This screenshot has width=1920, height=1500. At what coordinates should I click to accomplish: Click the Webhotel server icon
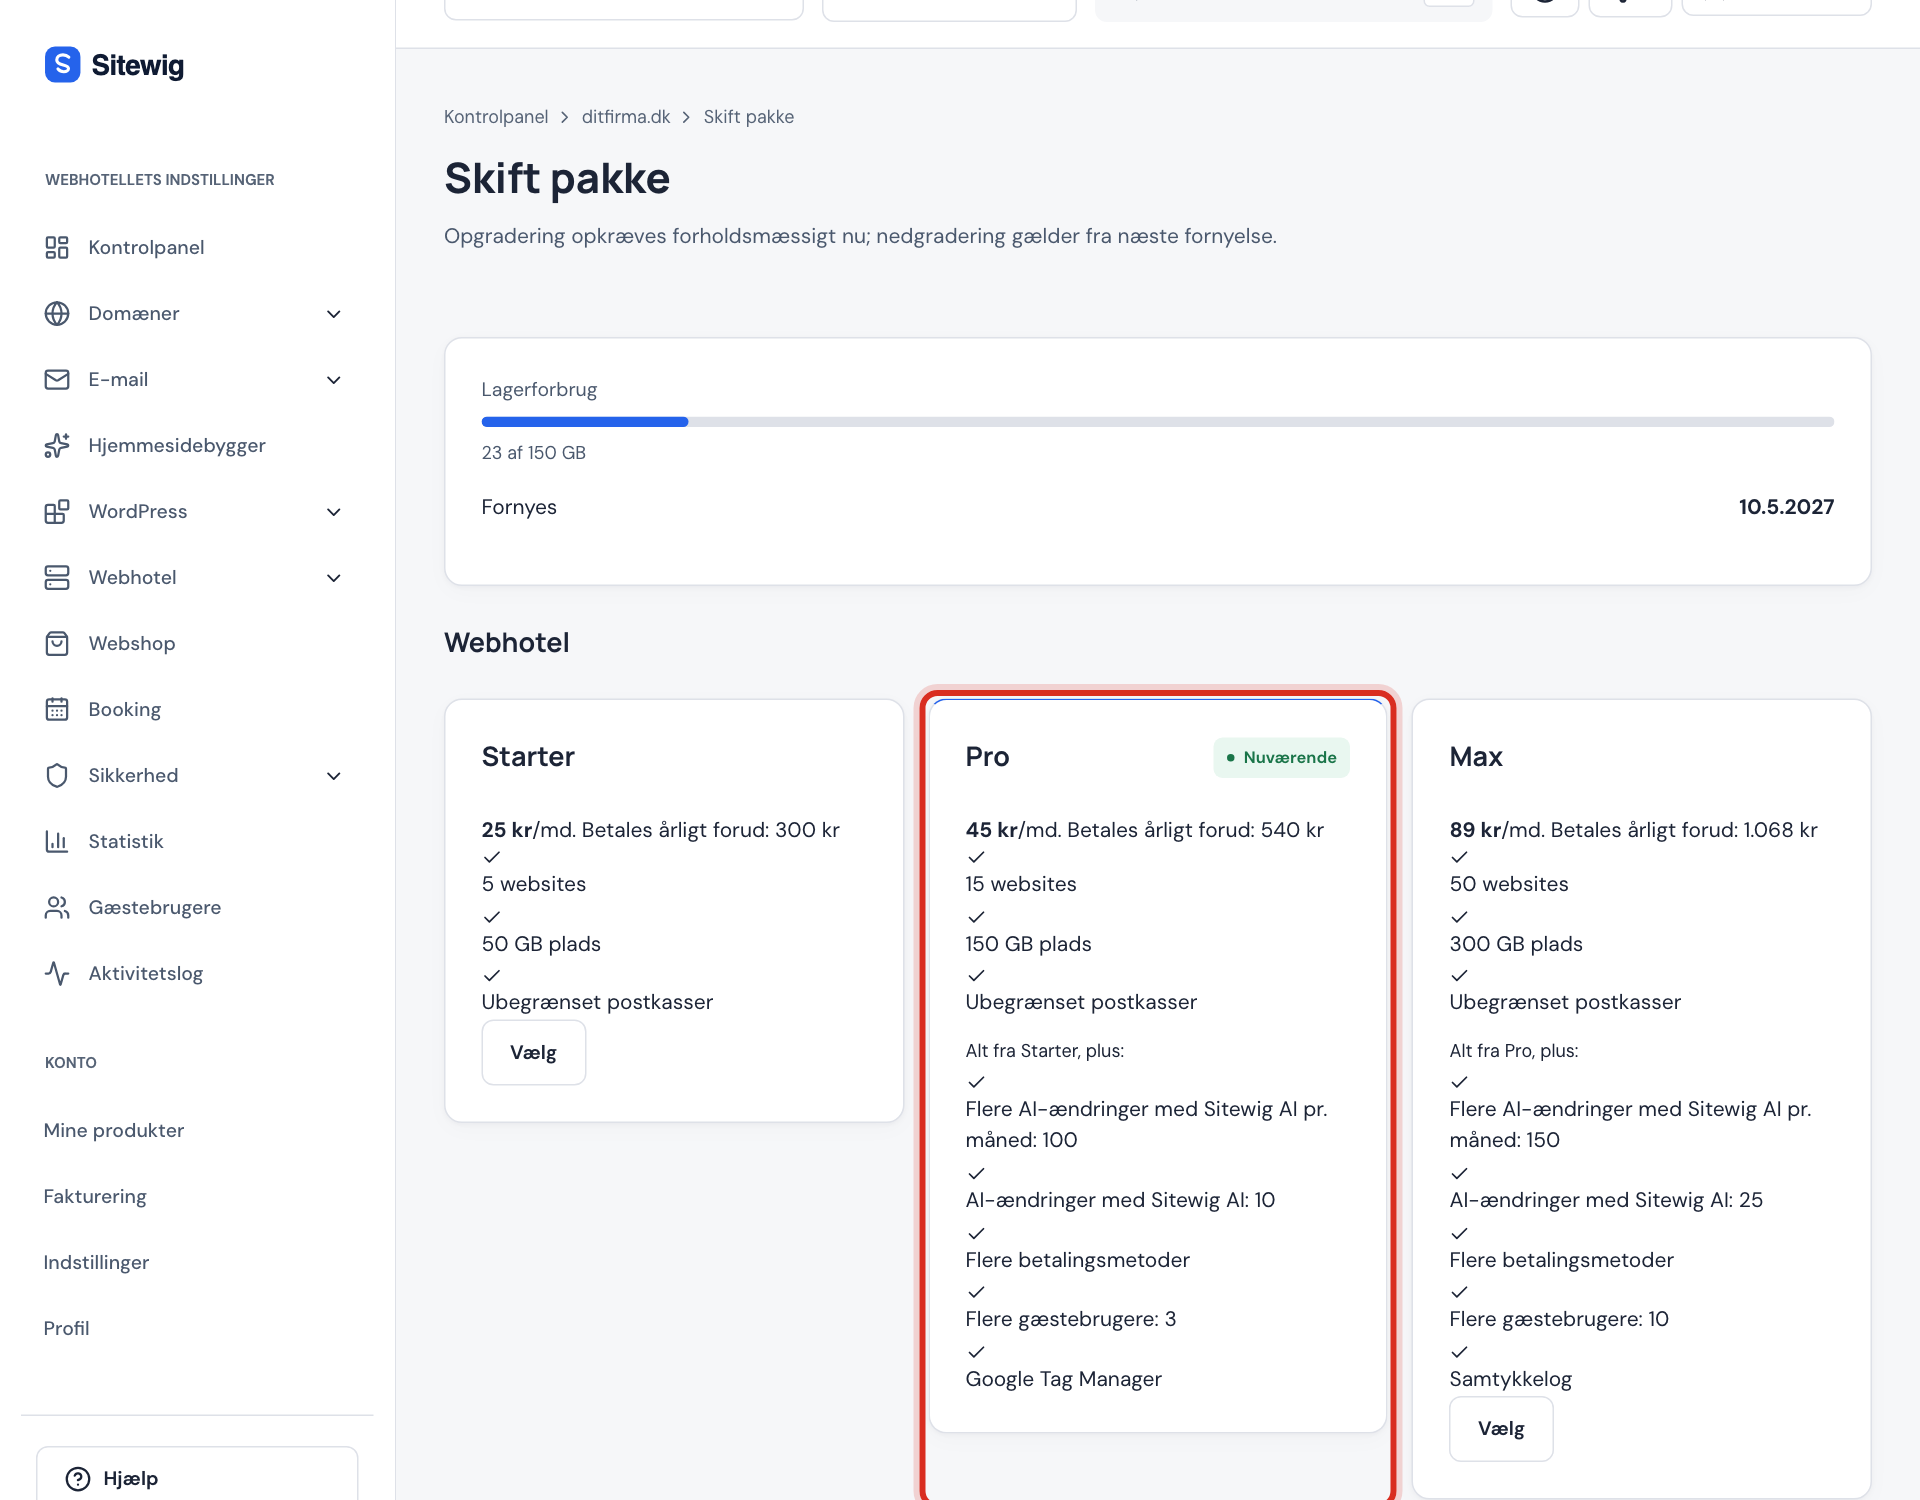pyautogui.click(x=57, y=577)
